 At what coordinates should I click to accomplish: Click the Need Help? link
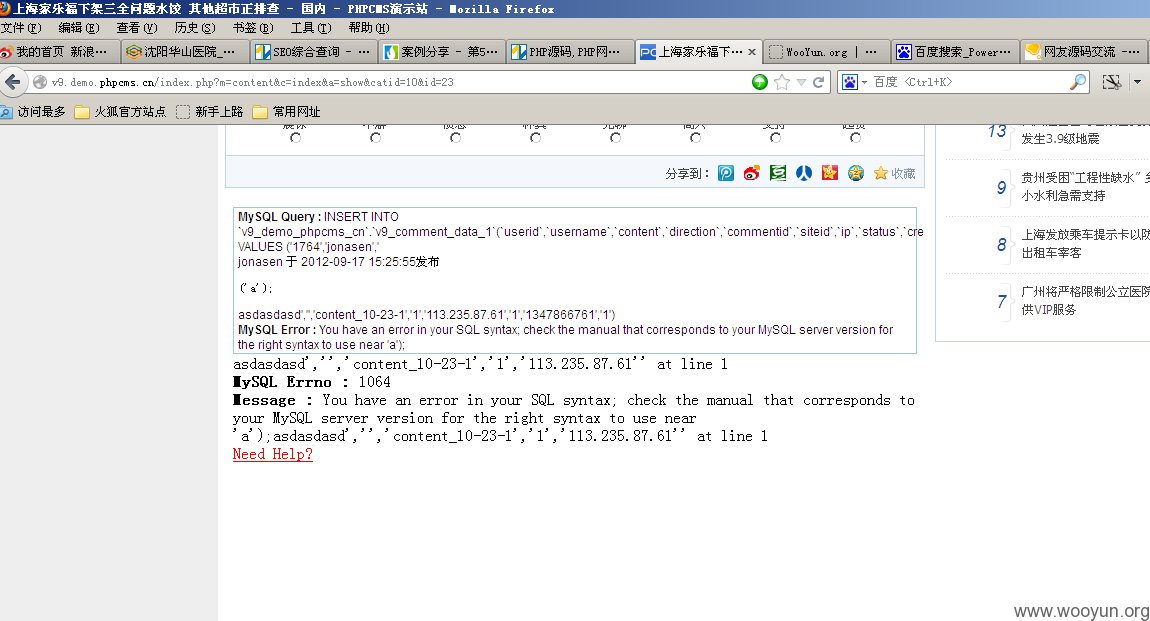(273, 454)
